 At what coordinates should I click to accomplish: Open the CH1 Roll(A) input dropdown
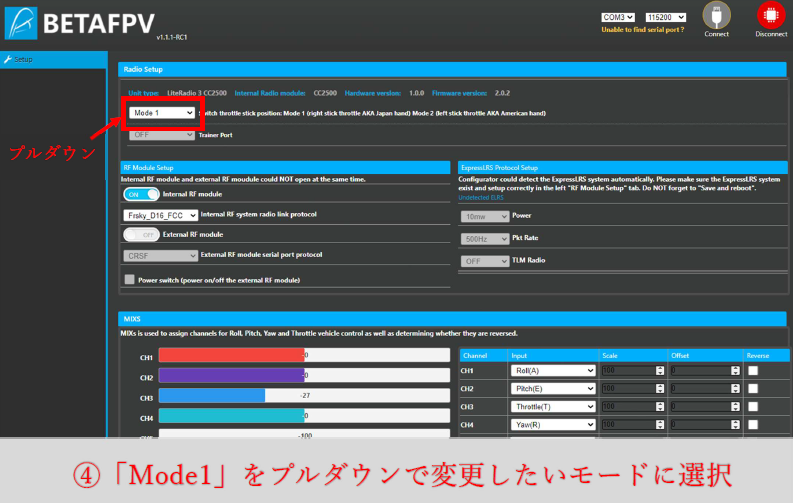pos(553,371)
